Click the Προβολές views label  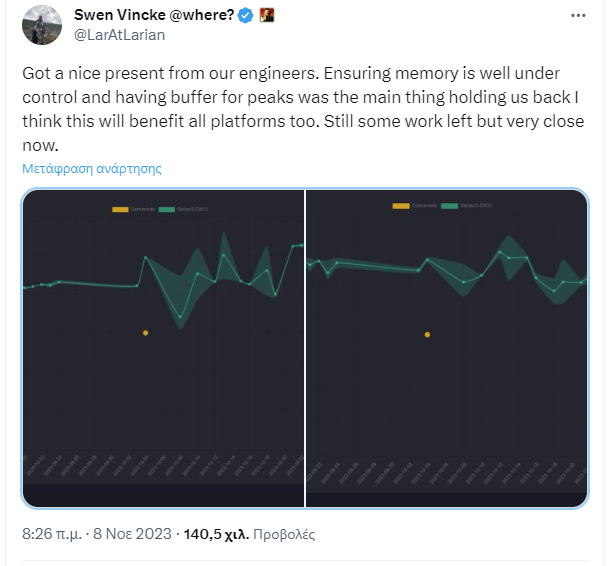click(283, 534)
